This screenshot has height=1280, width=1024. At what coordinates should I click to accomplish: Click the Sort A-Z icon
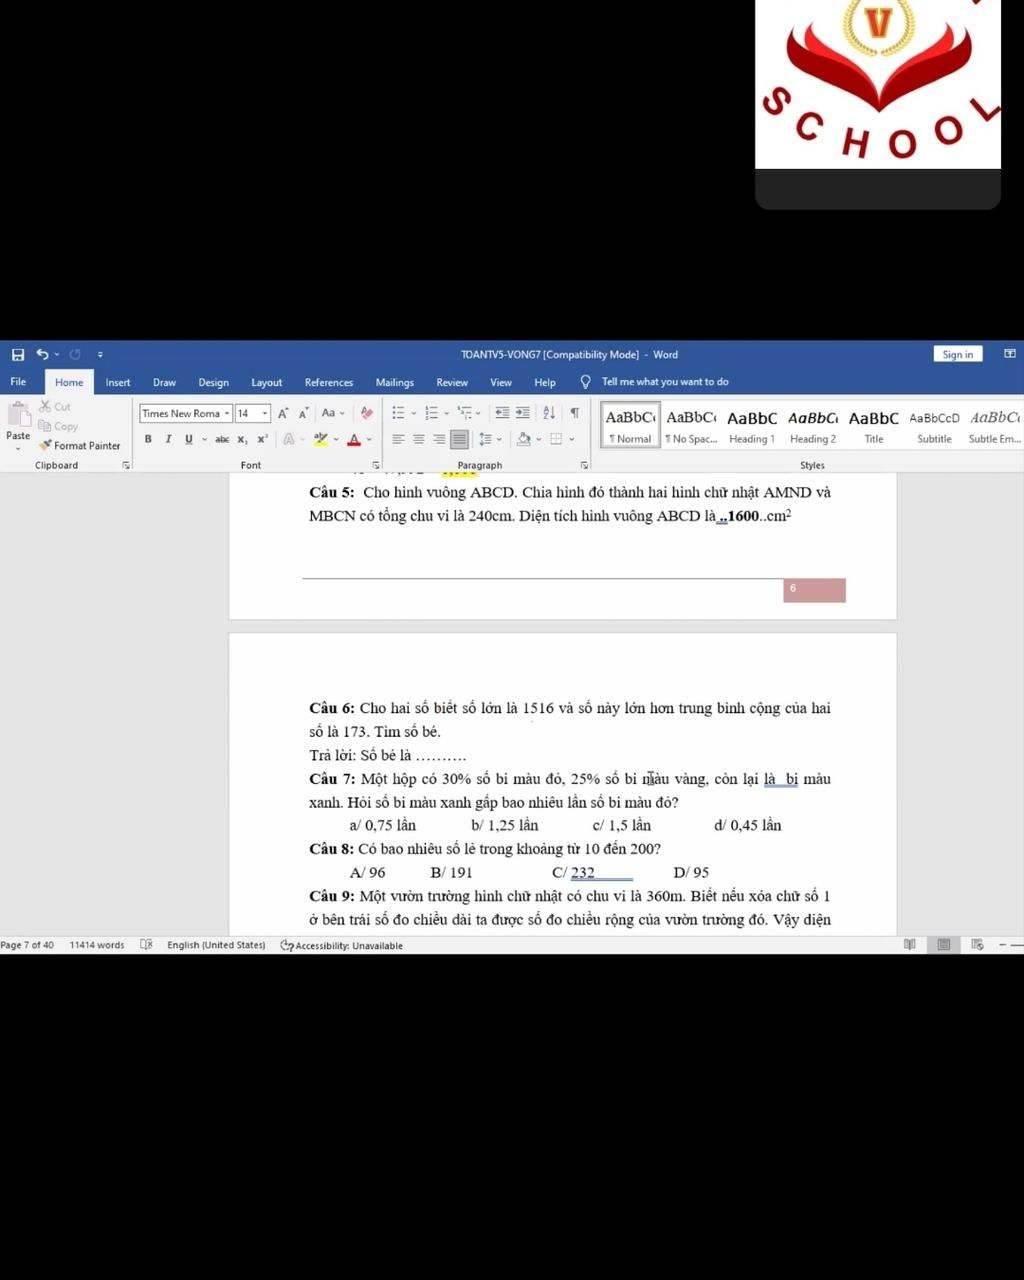pos(549,413)
